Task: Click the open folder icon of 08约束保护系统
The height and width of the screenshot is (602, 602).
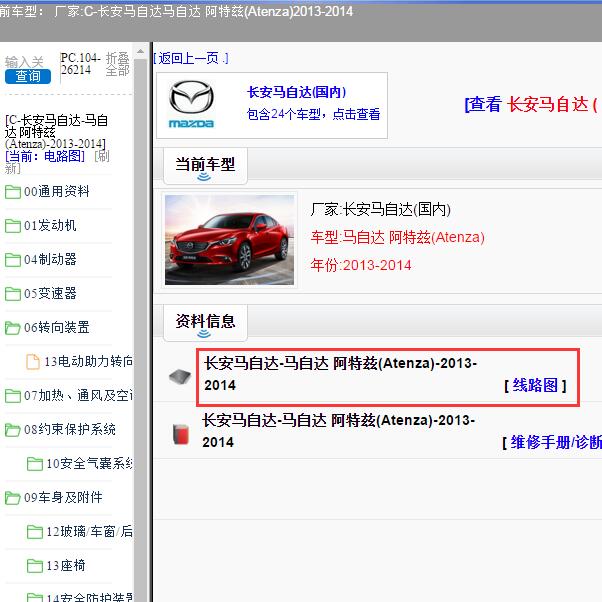Action: 13,430
